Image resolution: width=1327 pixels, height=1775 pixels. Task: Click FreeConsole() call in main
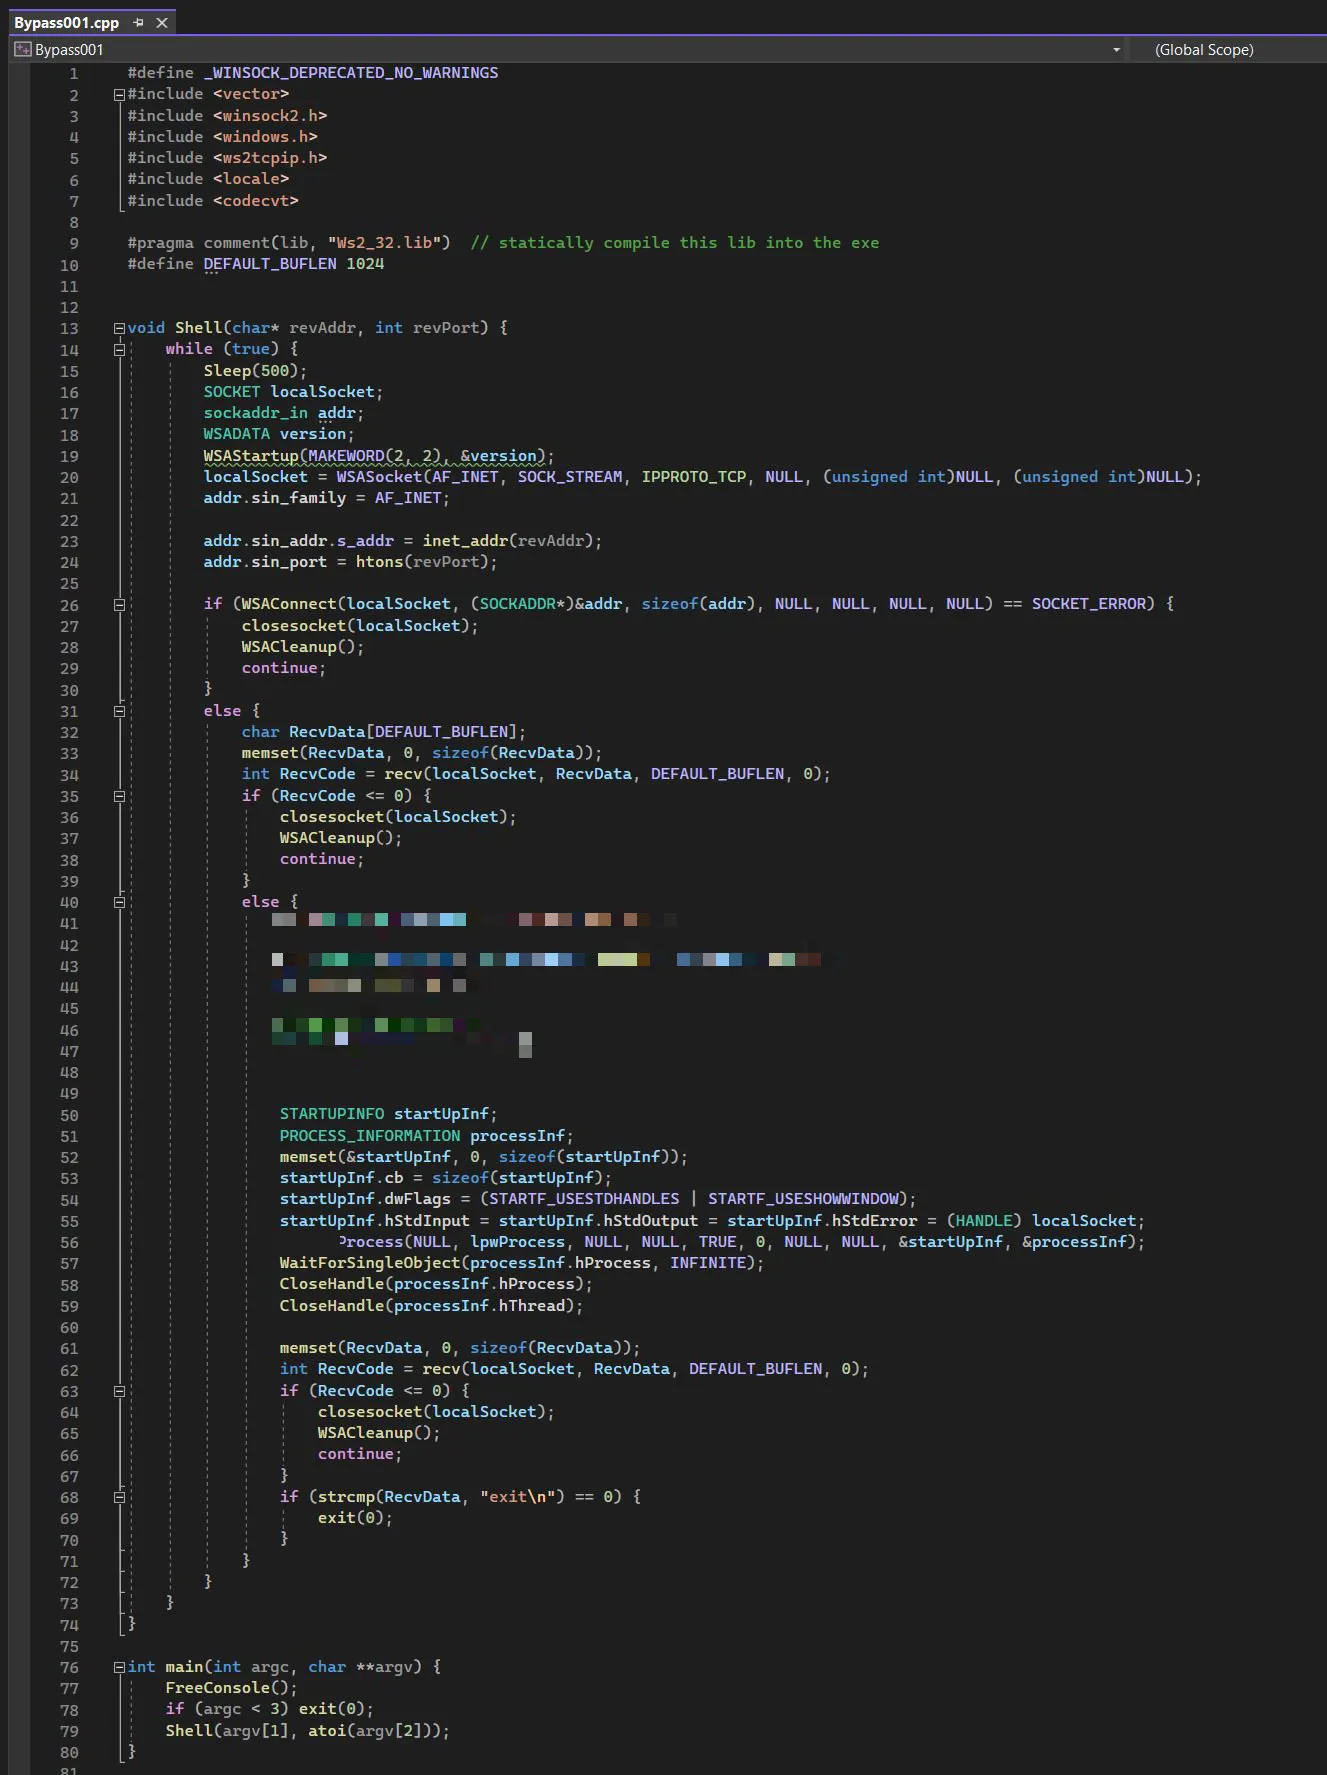click(232, 1688)
